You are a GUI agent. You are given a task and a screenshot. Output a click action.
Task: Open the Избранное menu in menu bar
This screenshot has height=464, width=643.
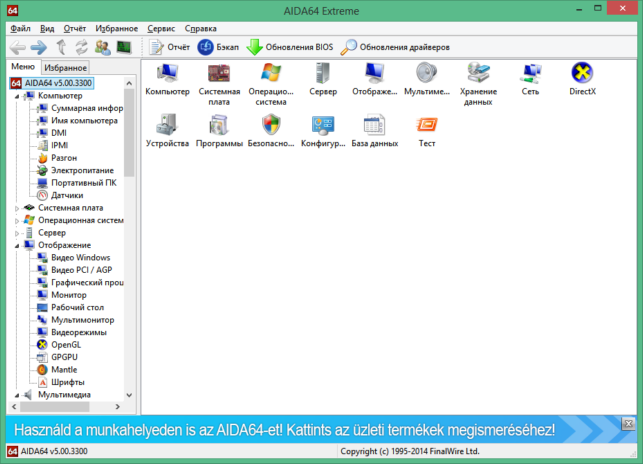tap(116, 29)
